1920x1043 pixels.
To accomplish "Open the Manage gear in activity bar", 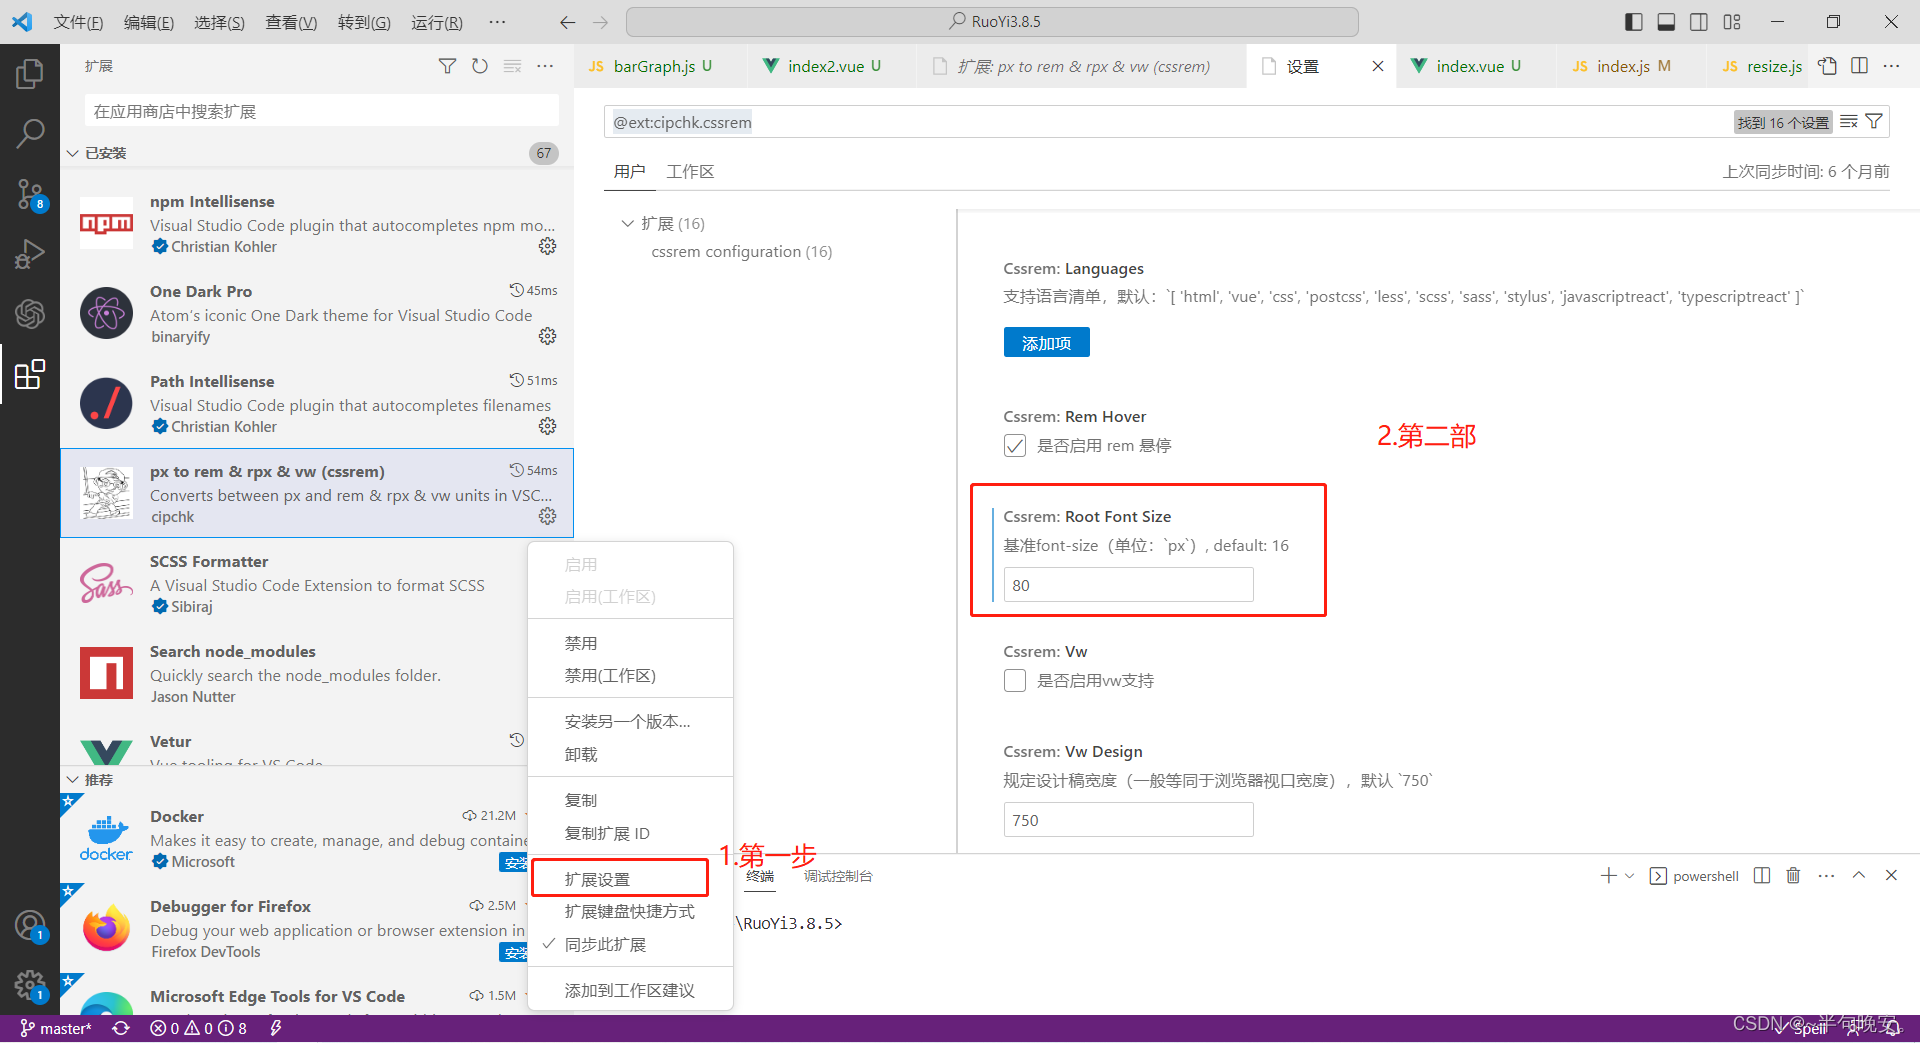I will pos(30,986).
